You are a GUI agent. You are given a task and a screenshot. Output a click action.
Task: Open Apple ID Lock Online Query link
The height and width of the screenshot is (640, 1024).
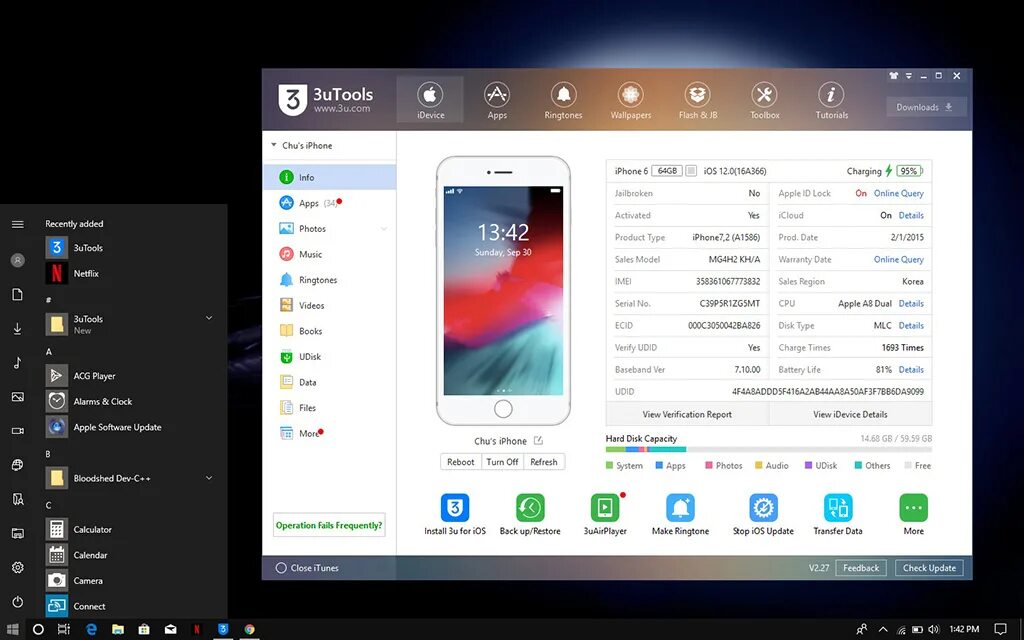coord(899,193)
